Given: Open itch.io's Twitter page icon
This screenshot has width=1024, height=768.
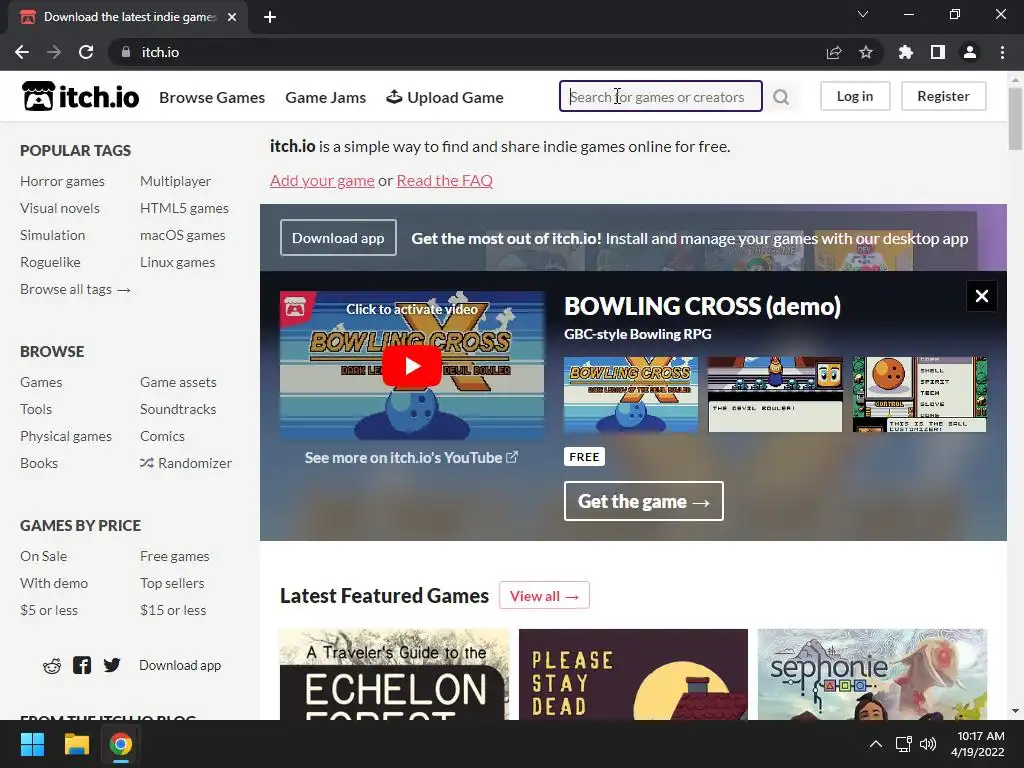Looking at the screenshot, I should point(112,665).
